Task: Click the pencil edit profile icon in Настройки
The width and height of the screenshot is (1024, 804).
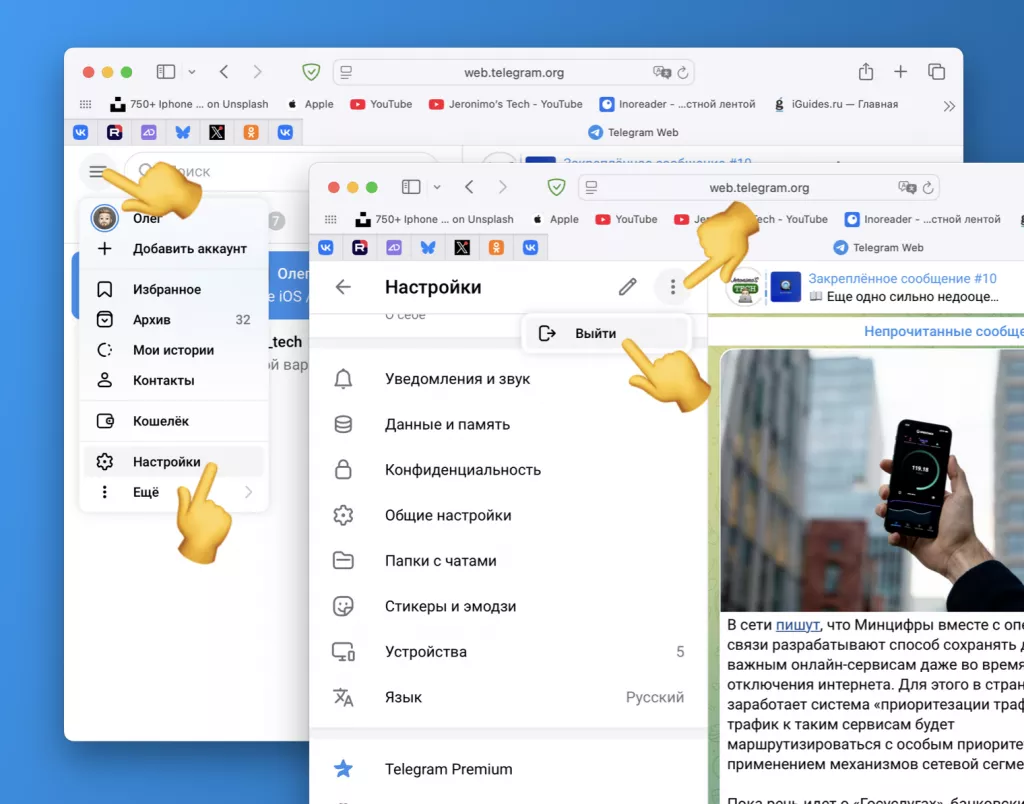Action: pyautogui.click(x=627, y=287)
